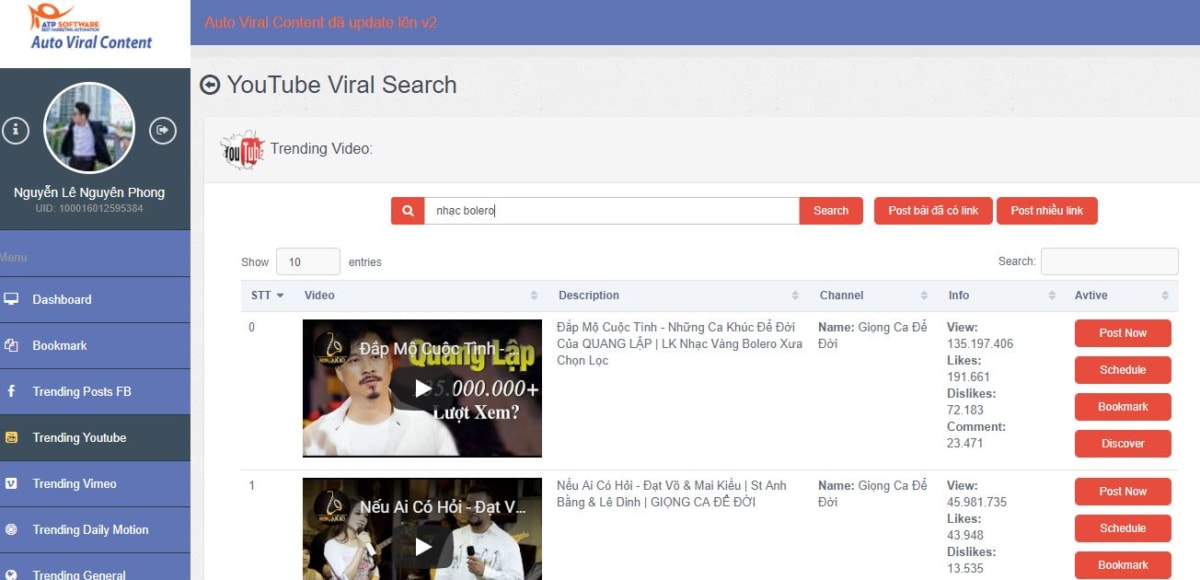Click the Daily Motion sidebar icon
Viewport: 1200px width, 580px height.
12,529
